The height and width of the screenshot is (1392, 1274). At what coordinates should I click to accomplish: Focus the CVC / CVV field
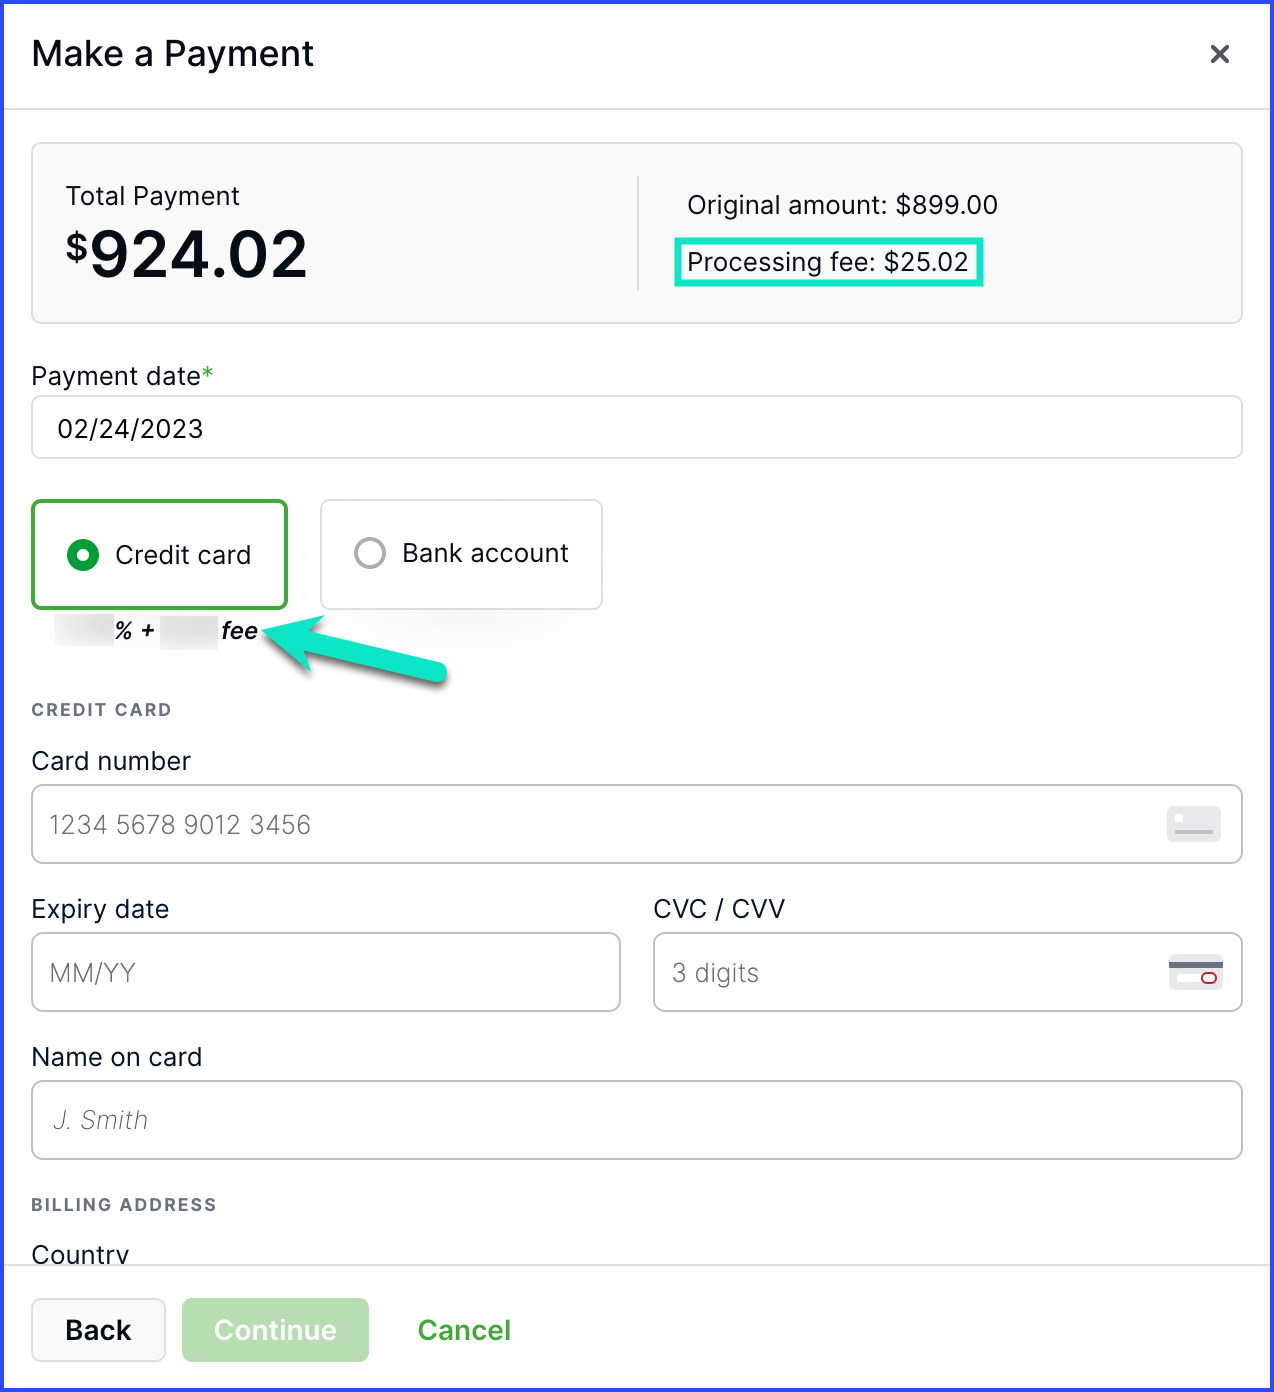click(947, 971)
